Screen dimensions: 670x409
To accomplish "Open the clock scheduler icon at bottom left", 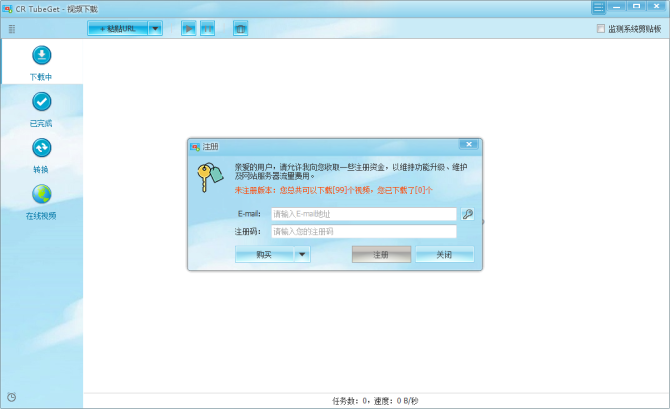I will click(x=11, y=397).
